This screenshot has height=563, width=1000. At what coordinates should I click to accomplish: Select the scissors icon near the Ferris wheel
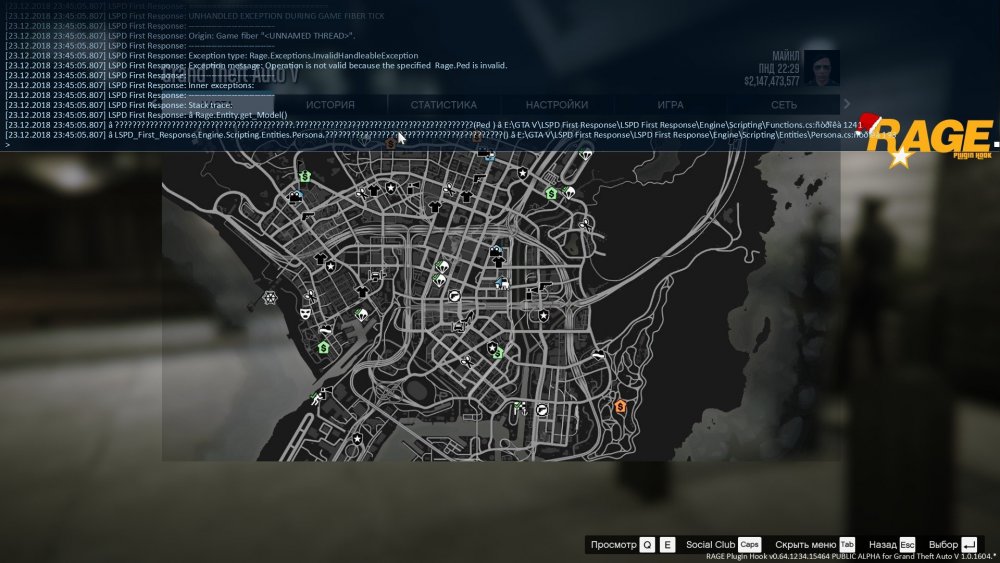pyautogui.click(x=310, y=296)
